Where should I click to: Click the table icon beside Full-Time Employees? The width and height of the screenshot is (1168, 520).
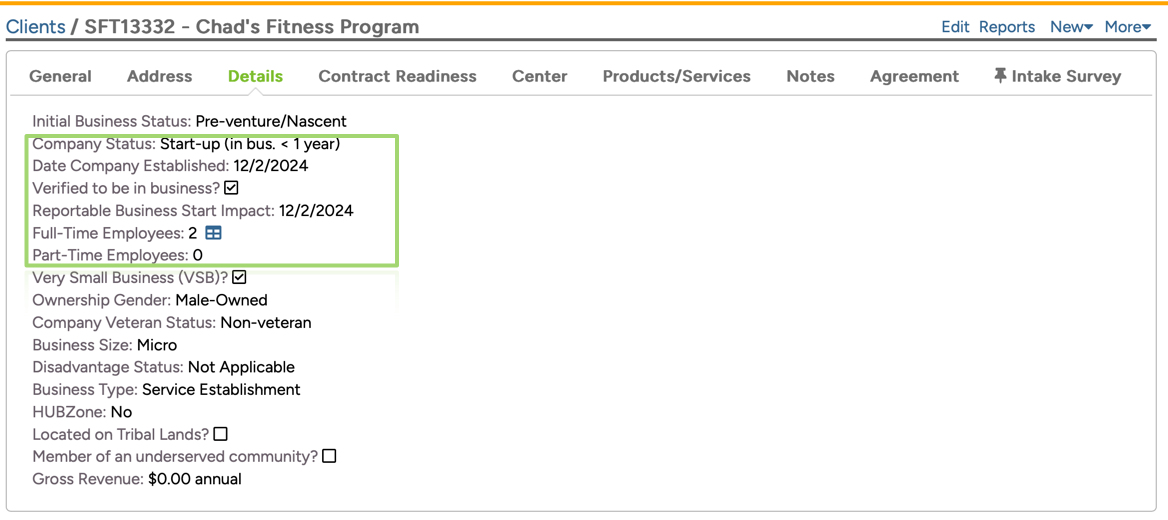213,233
